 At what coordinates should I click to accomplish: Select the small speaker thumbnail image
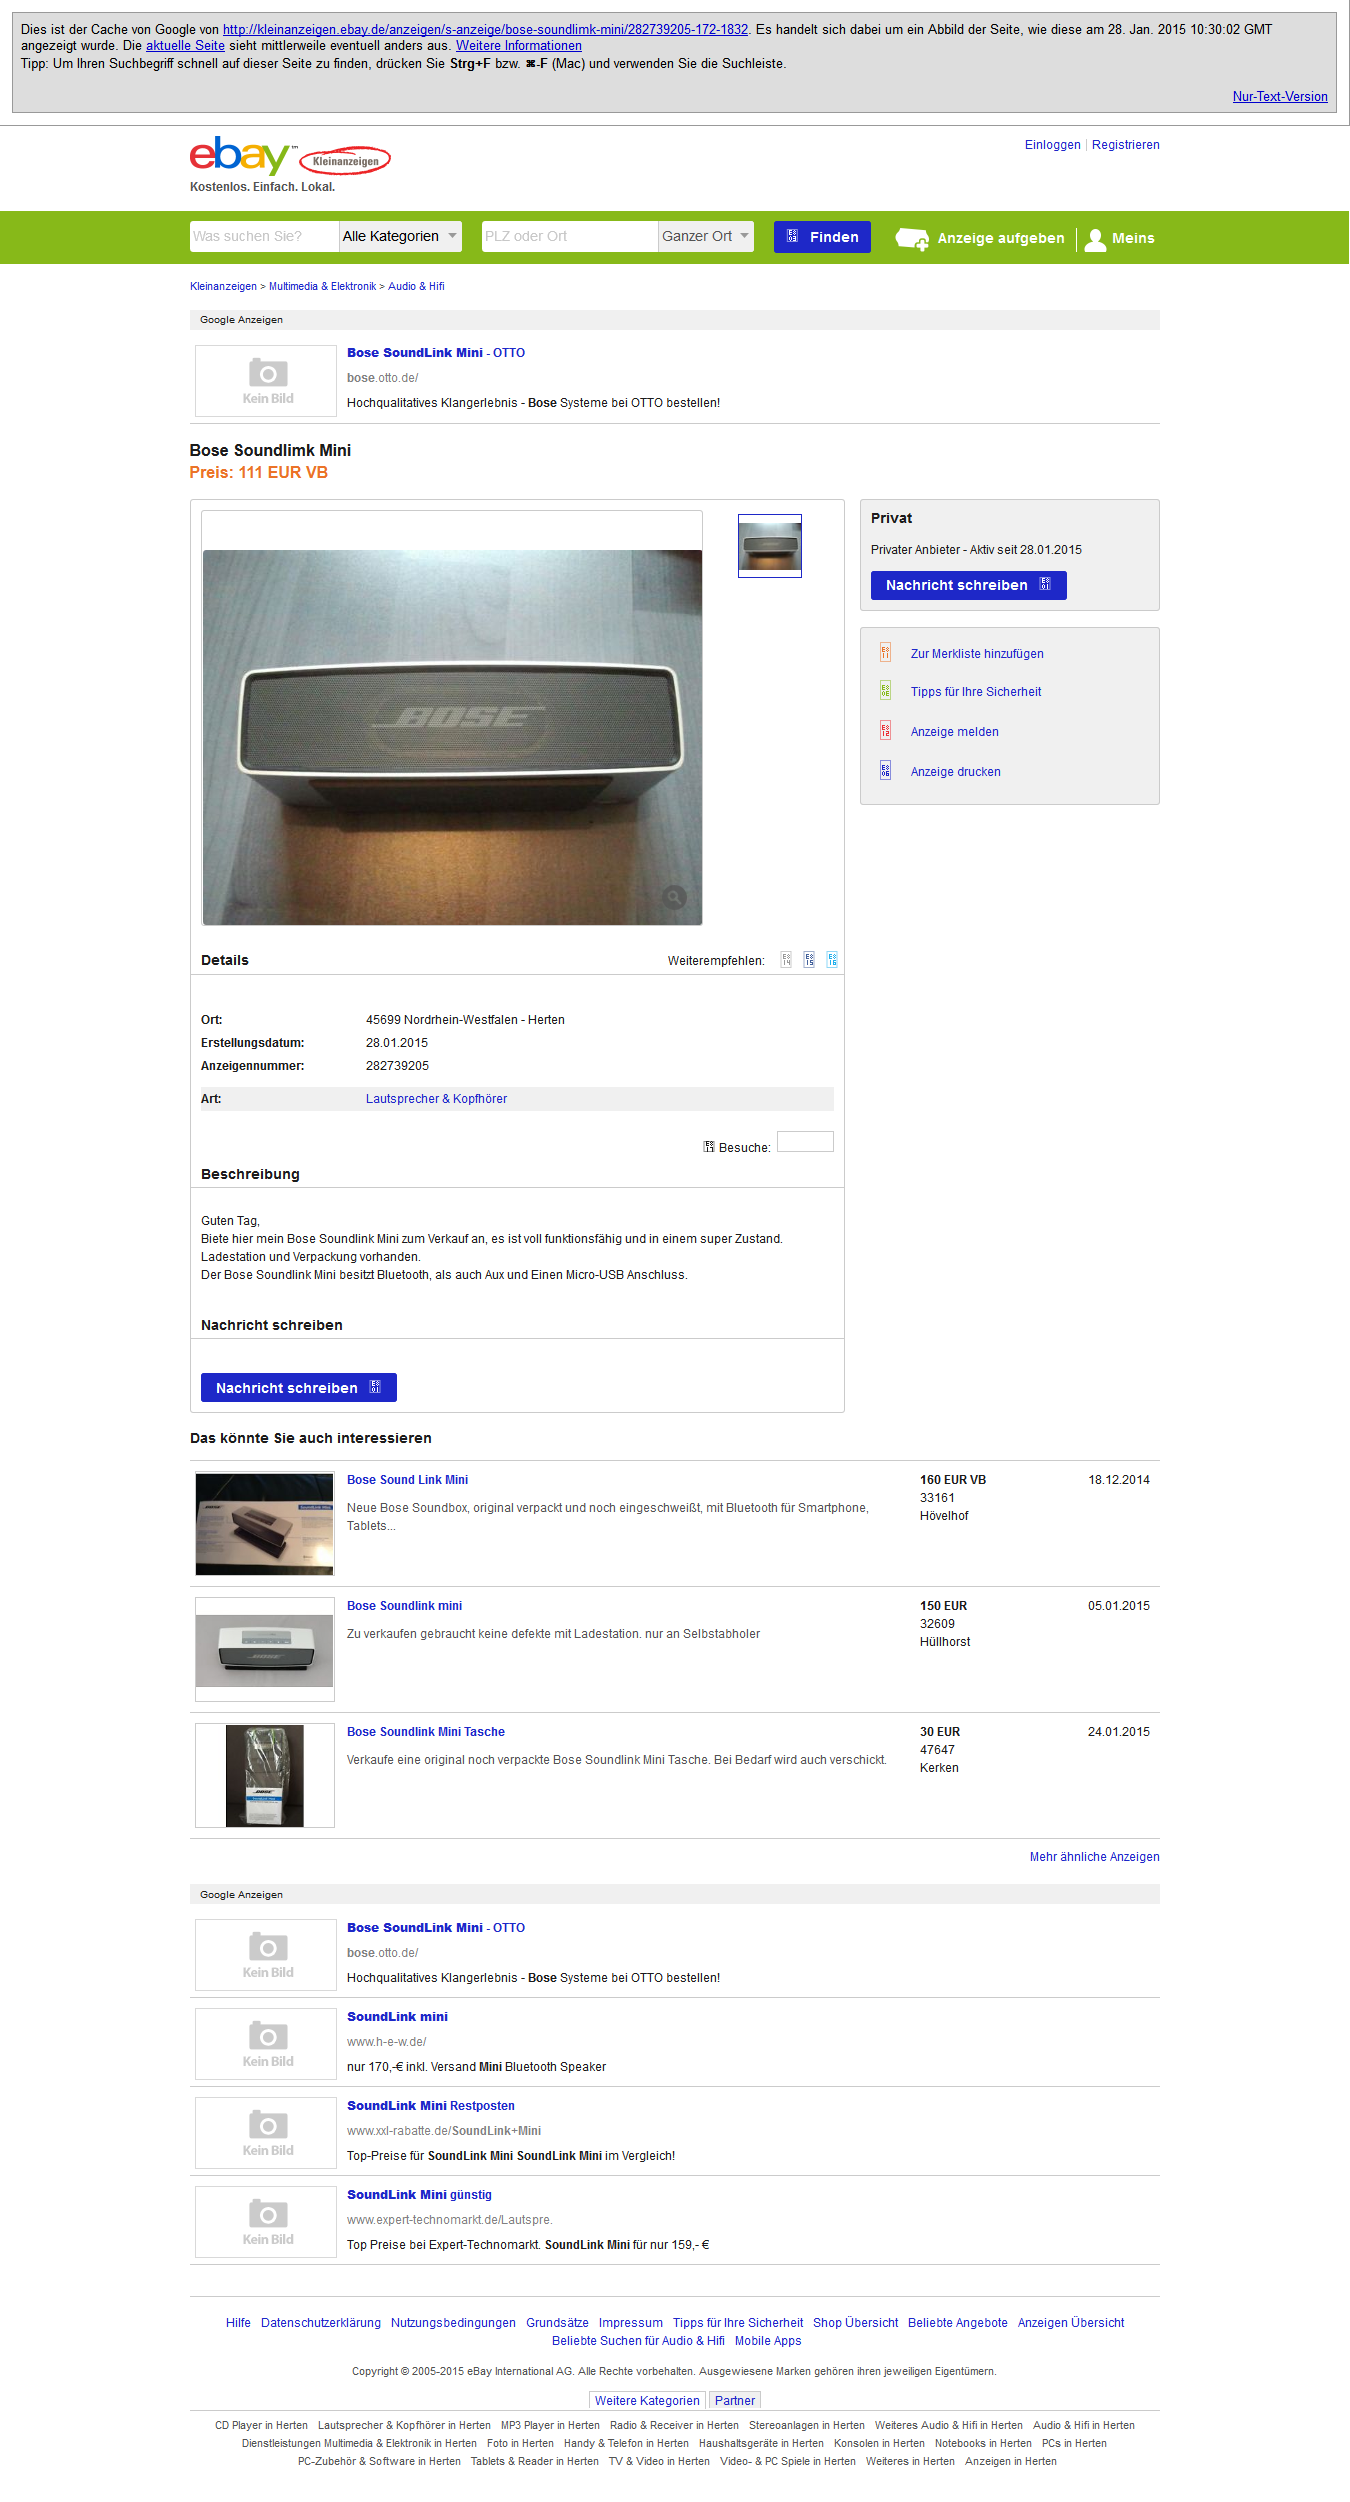click(770, 546)
